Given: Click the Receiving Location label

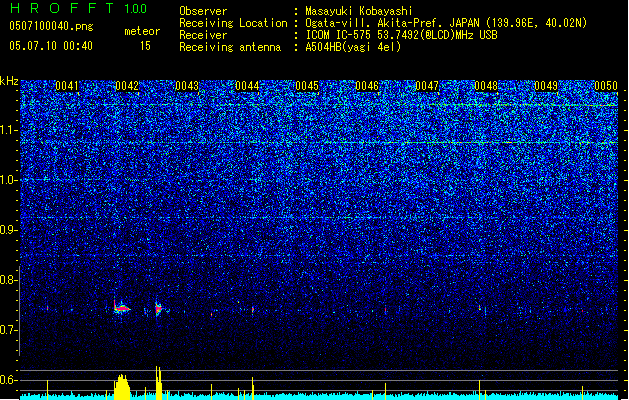Looking at the screenshot, I should pyautogui.click(x=233, y=23).
